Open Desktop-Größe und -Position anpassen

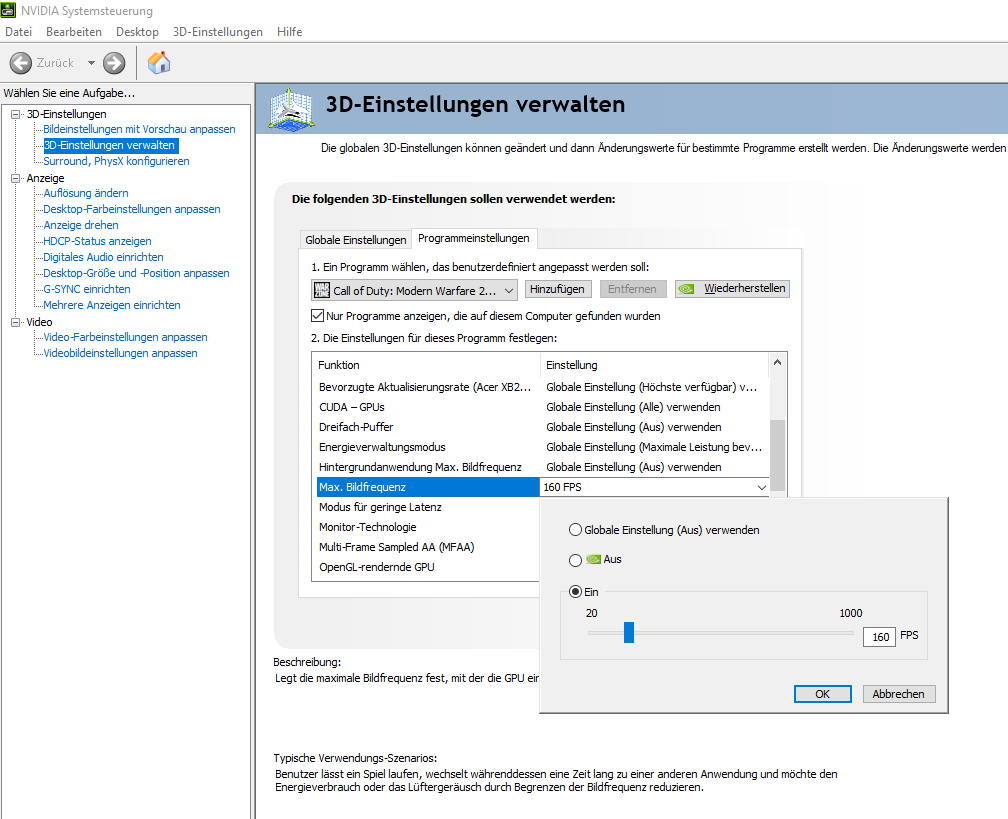136,273
